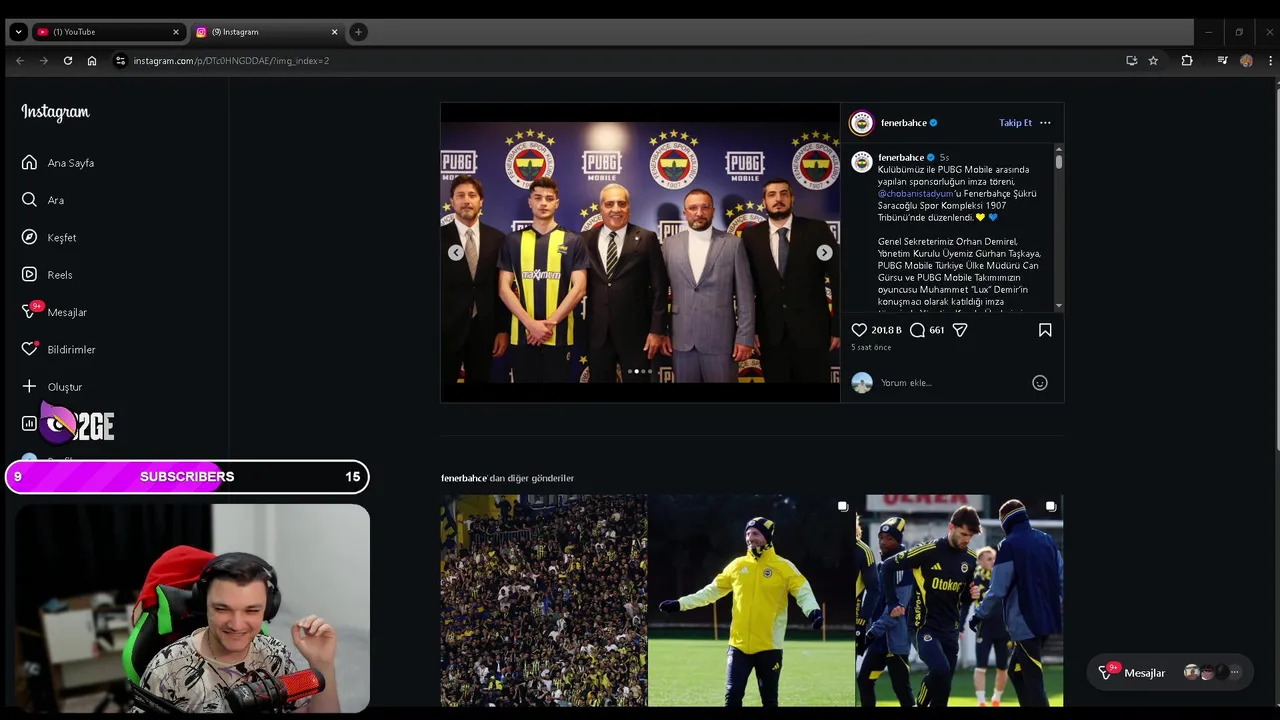Open the emoji picker in the comment box
This screenshot has height=720, width=1280.
[x=1040, y=383]
